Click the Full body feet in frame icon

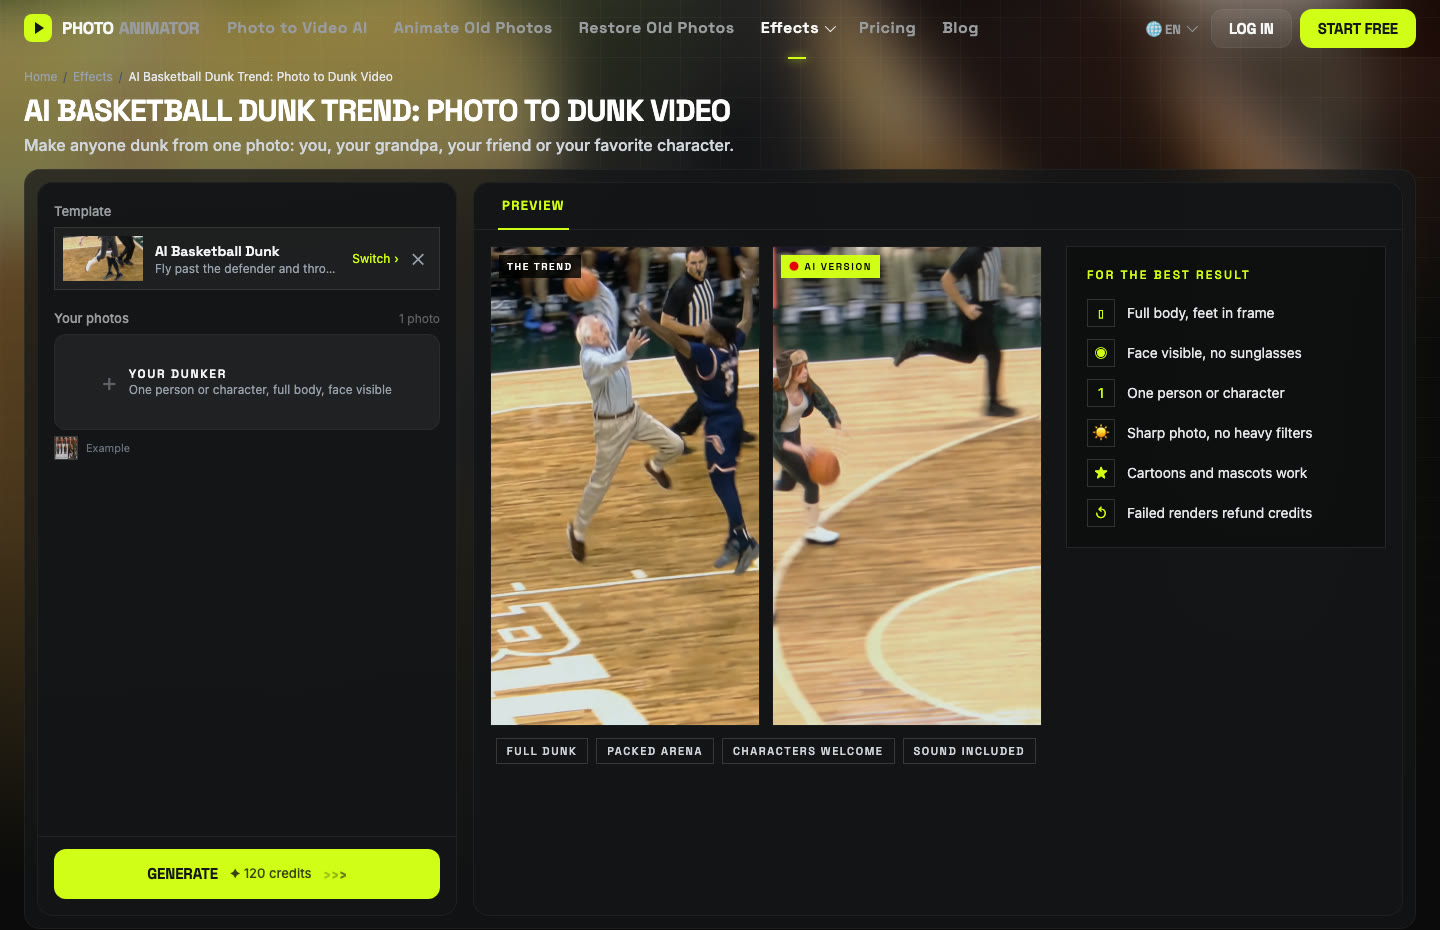point(1101,313)
